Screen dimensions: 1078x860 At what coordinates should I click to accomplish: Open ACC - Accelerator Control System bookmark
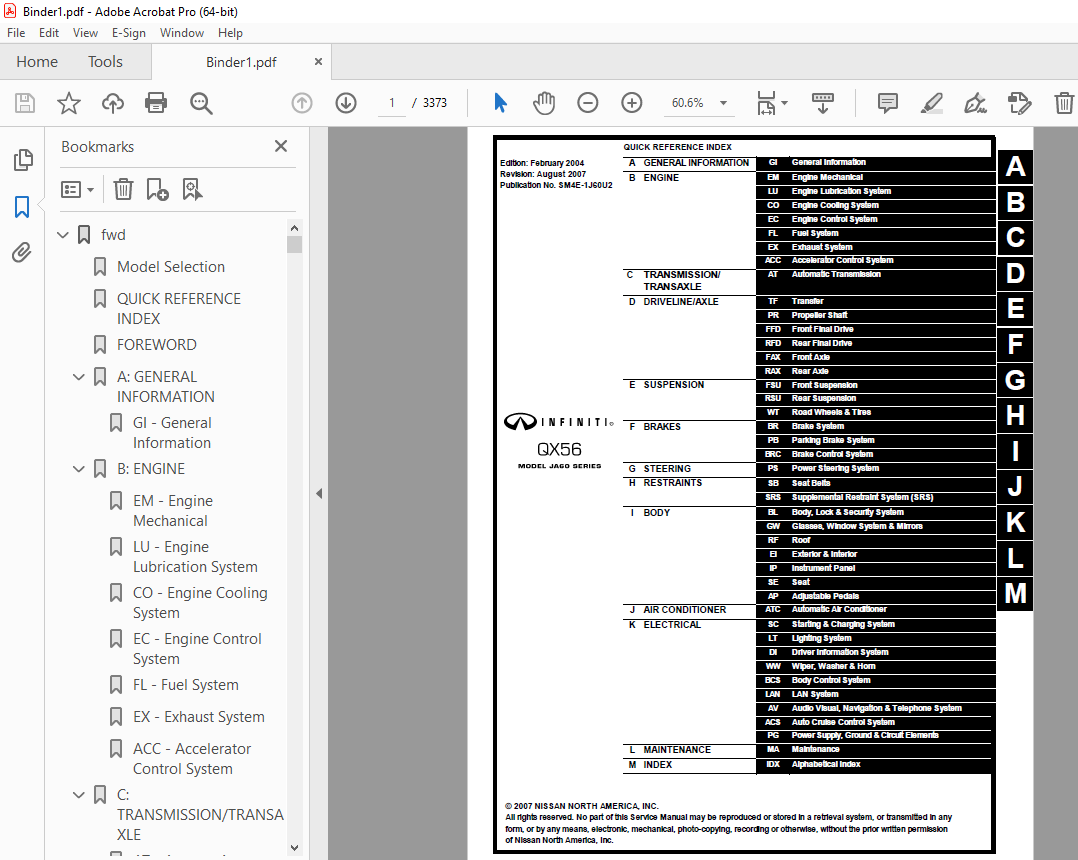[x=192, y=759]
